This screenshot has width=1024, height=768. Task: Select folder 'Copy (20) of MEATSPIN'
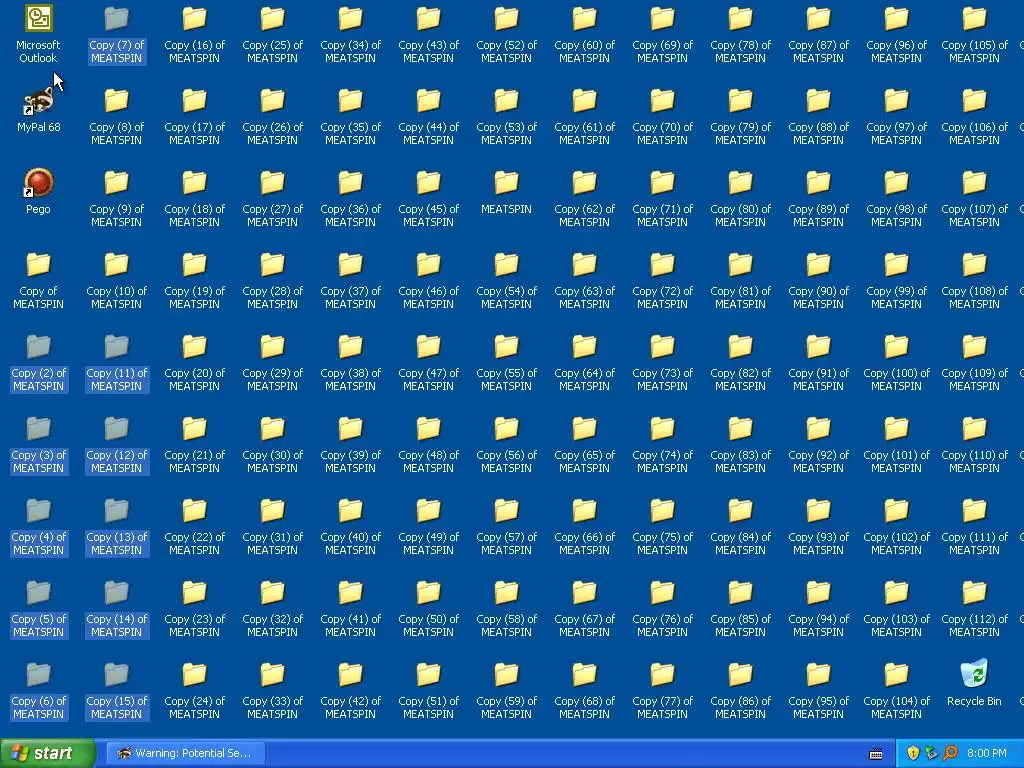[x=194, y=362]
